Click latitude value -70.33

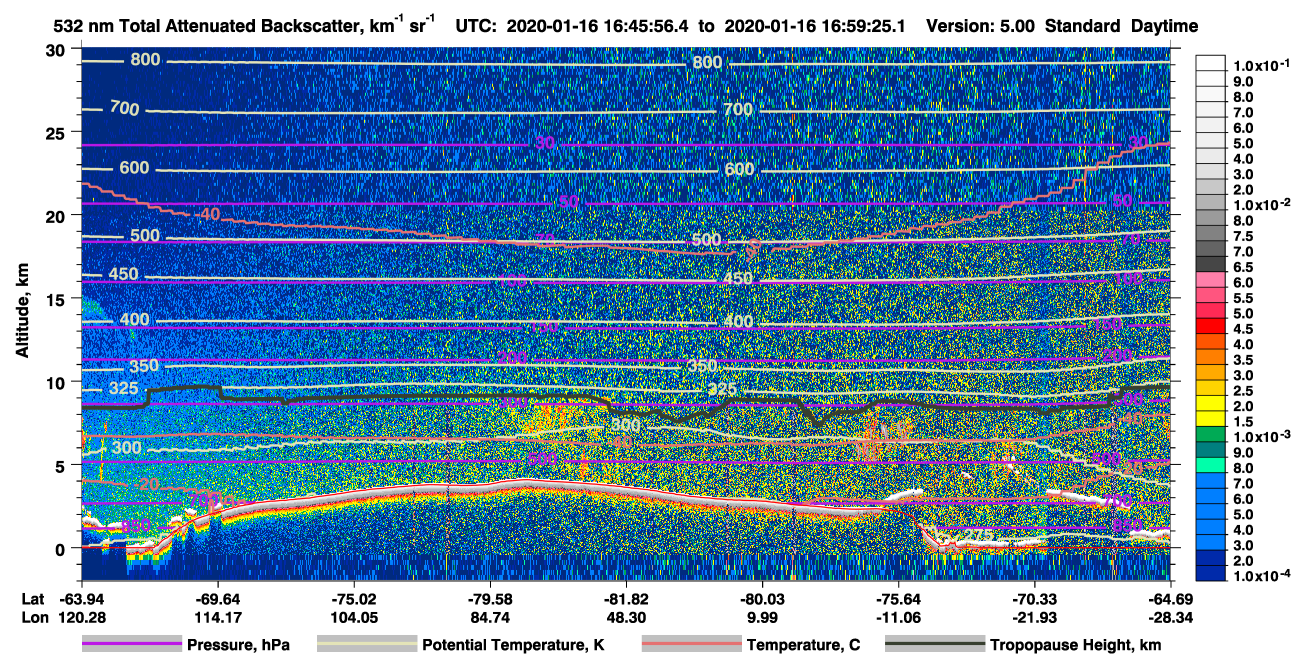tap(1034, 599)
